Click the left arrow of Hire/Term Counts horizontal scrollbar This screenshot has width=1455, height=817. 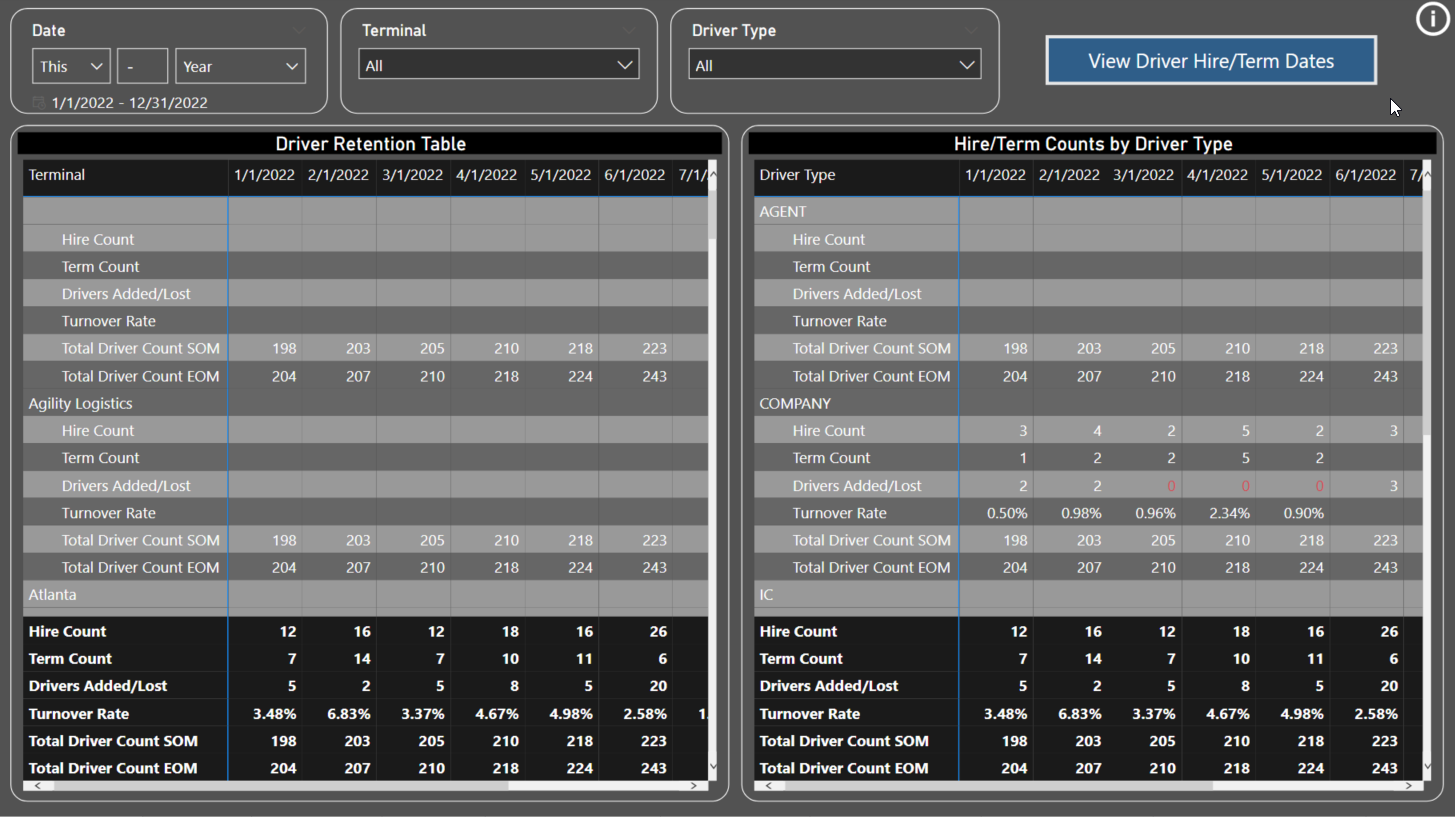(769, 786)
